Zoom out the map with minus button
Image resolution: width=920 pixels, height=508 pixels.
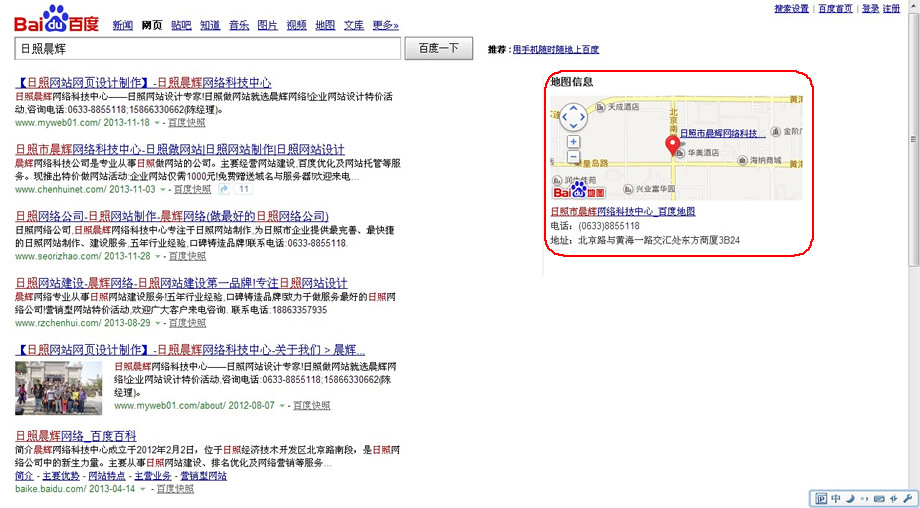coord(574,157)
